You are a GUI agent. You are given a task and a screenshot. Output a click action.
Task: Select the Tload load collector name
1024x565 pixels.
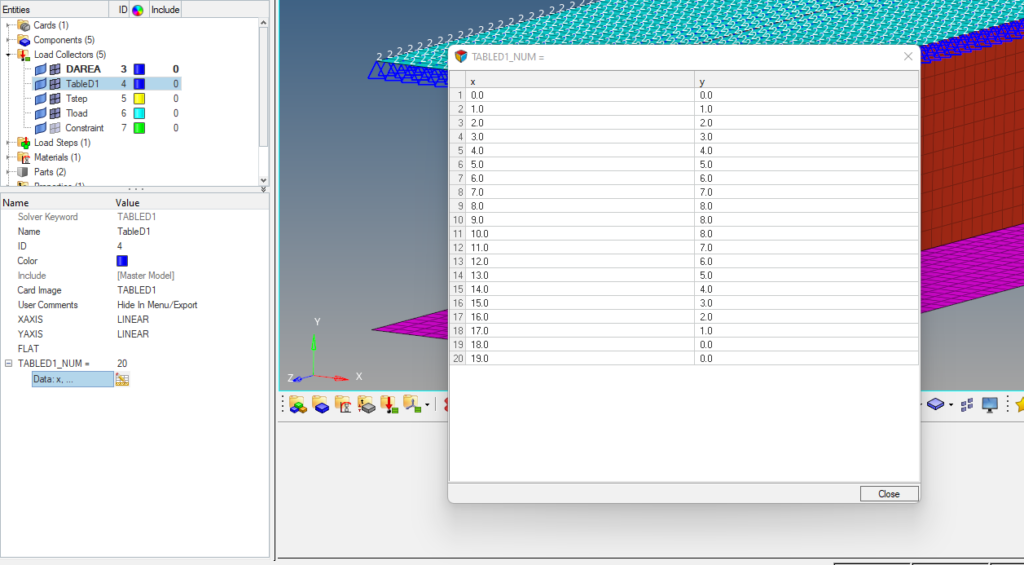click(x=76, y=113)
